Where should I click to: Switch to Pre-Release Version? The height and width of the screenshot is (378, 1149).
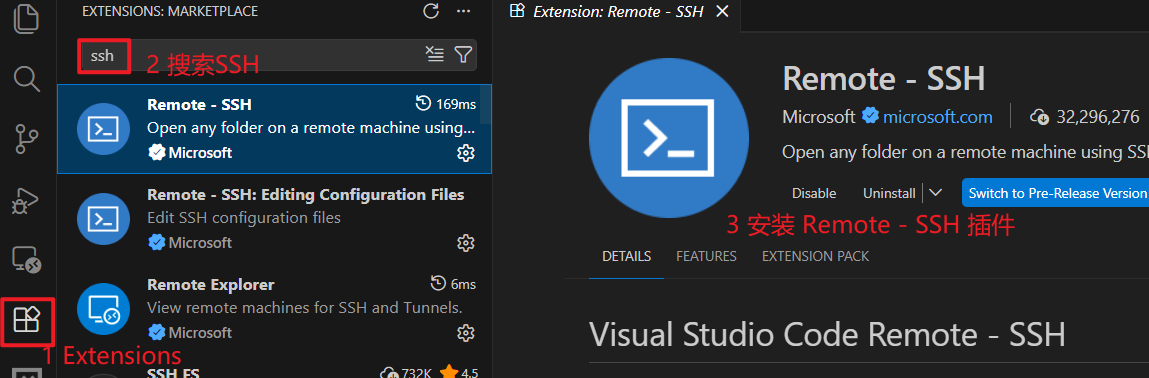(x=1055, y=193)
